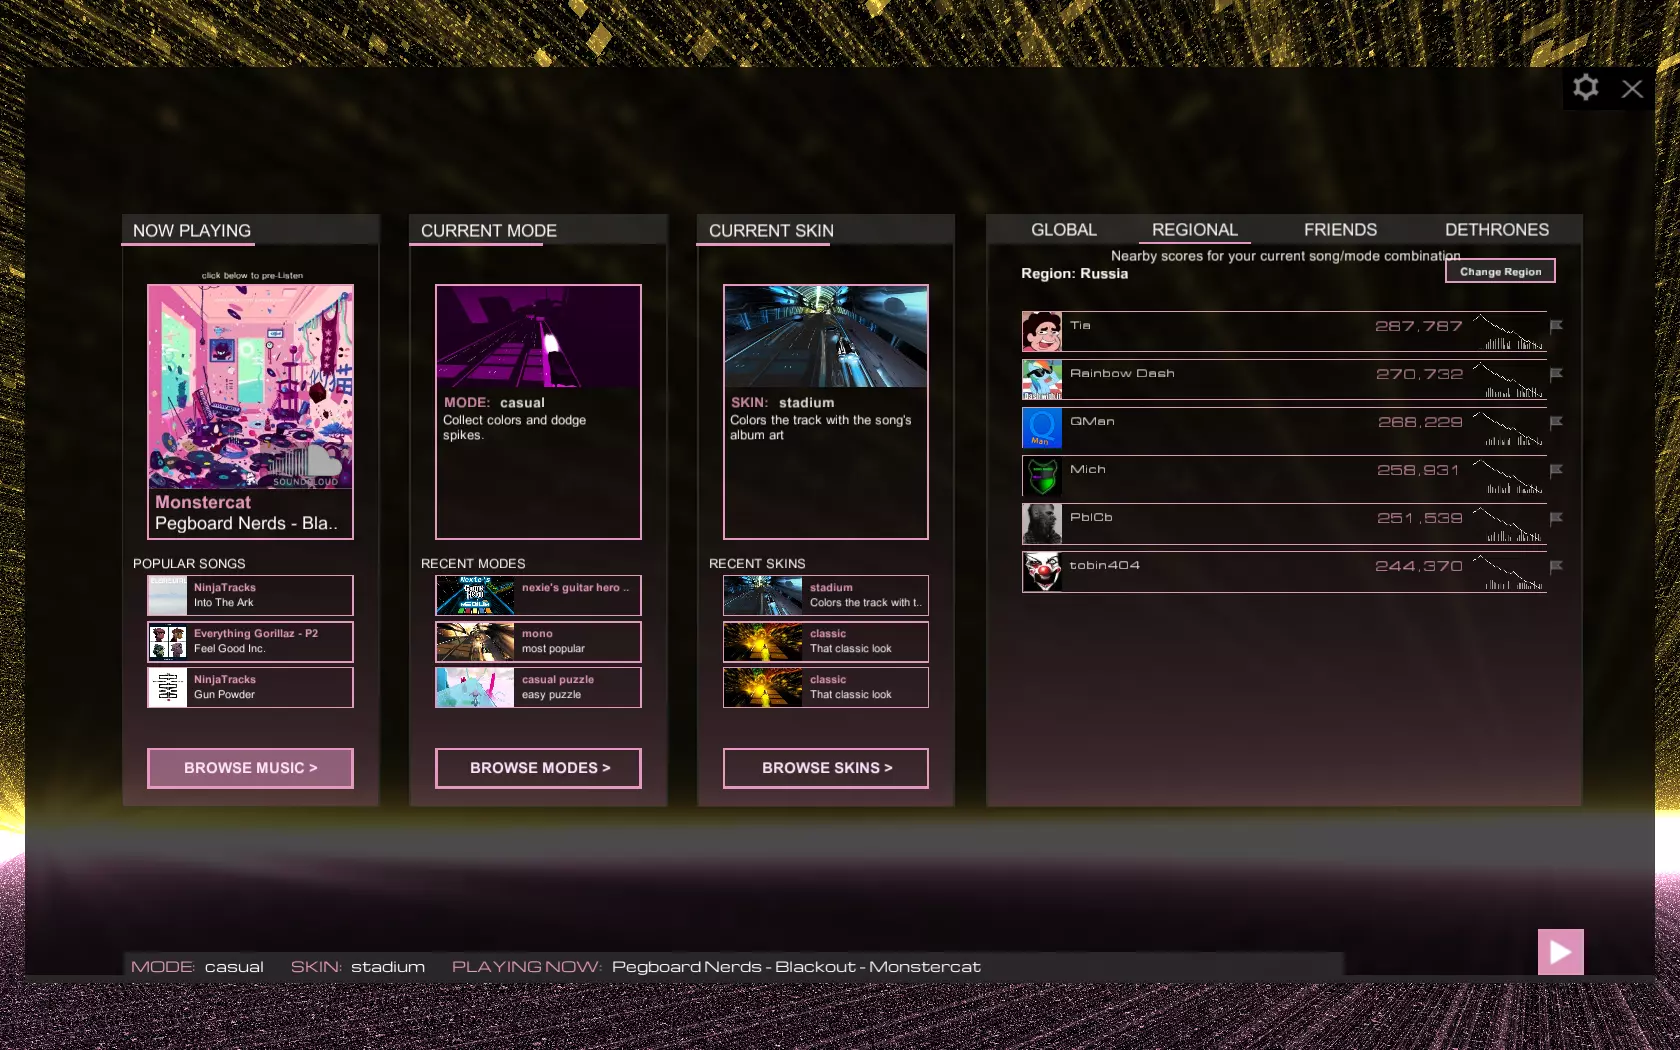The width and height of the screenshot is (1680, 1050).
Task: Click the "Region: Russia" label
Action: [1074, 274]
